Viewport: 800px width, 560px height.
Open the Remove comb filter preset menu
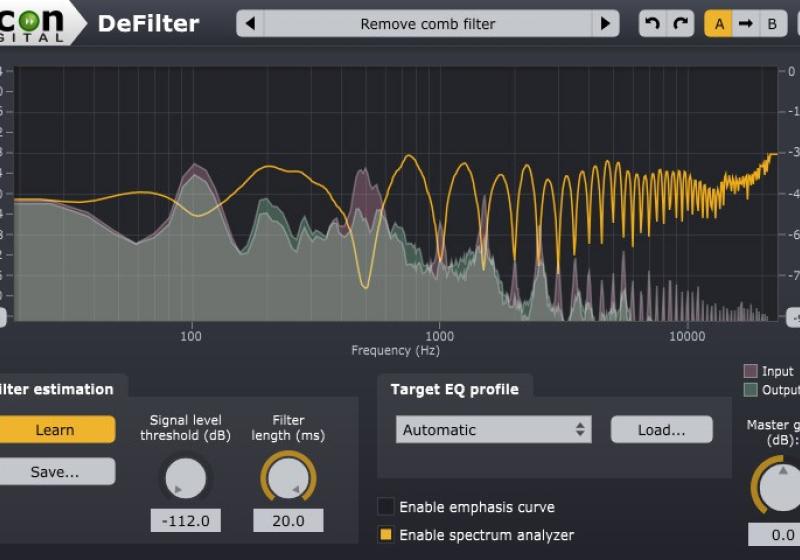[x=427, y=24]
